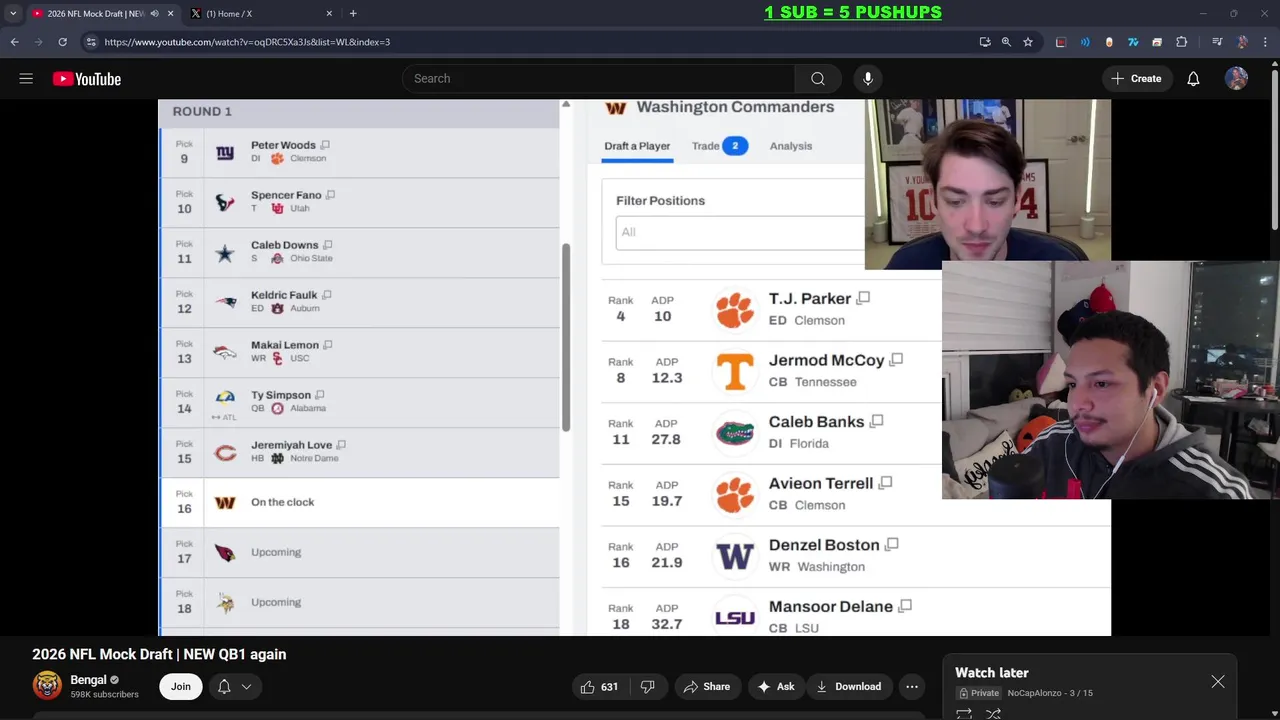Screen dimensions: 1280x720
Task: Dislike the video
Action: (x=648, y=687)
